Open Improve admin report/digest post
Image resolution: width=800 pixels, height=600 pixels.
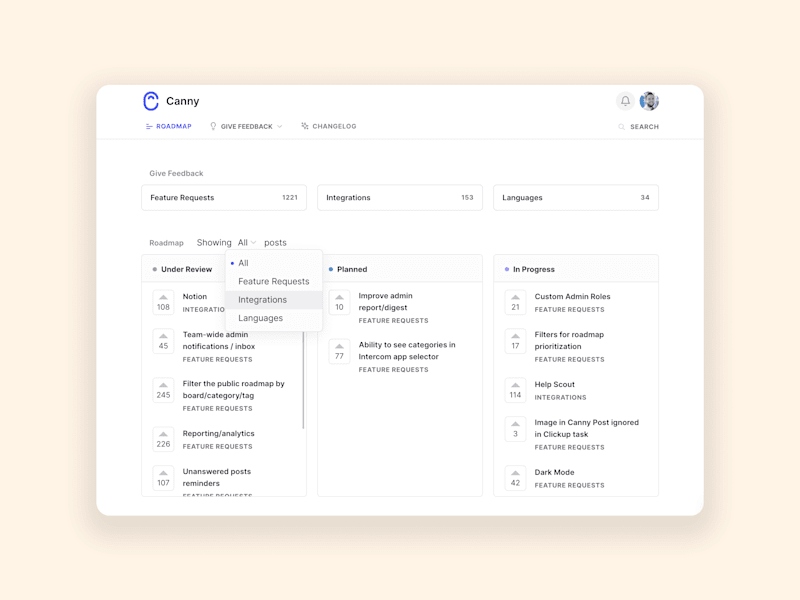(x=385, y=302)
